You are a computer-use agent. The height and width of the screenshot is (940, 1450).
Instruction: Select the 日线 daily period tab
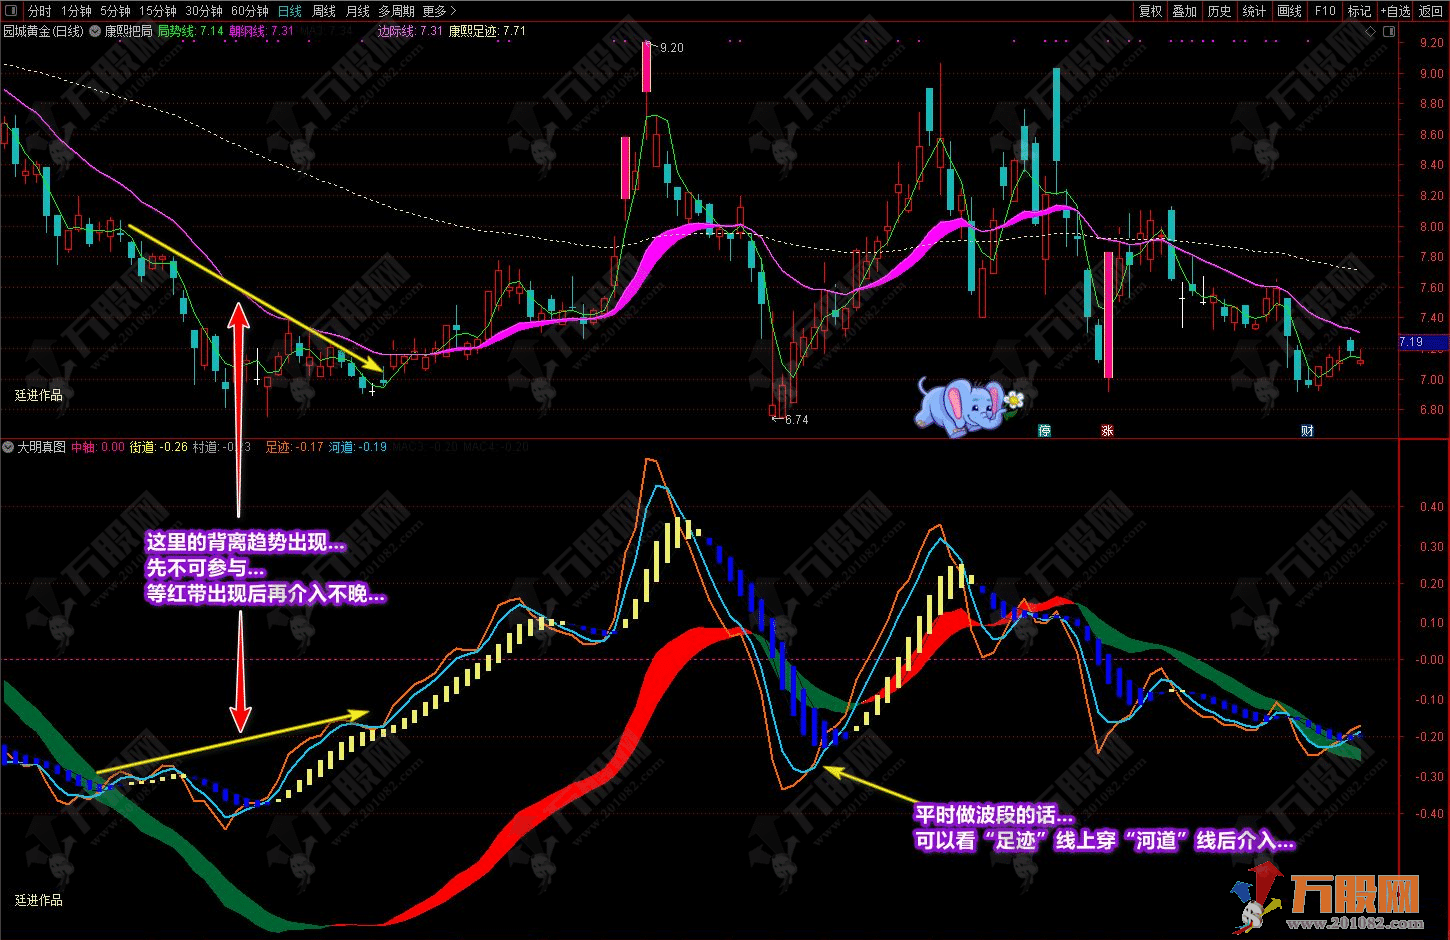click(290, 11)
